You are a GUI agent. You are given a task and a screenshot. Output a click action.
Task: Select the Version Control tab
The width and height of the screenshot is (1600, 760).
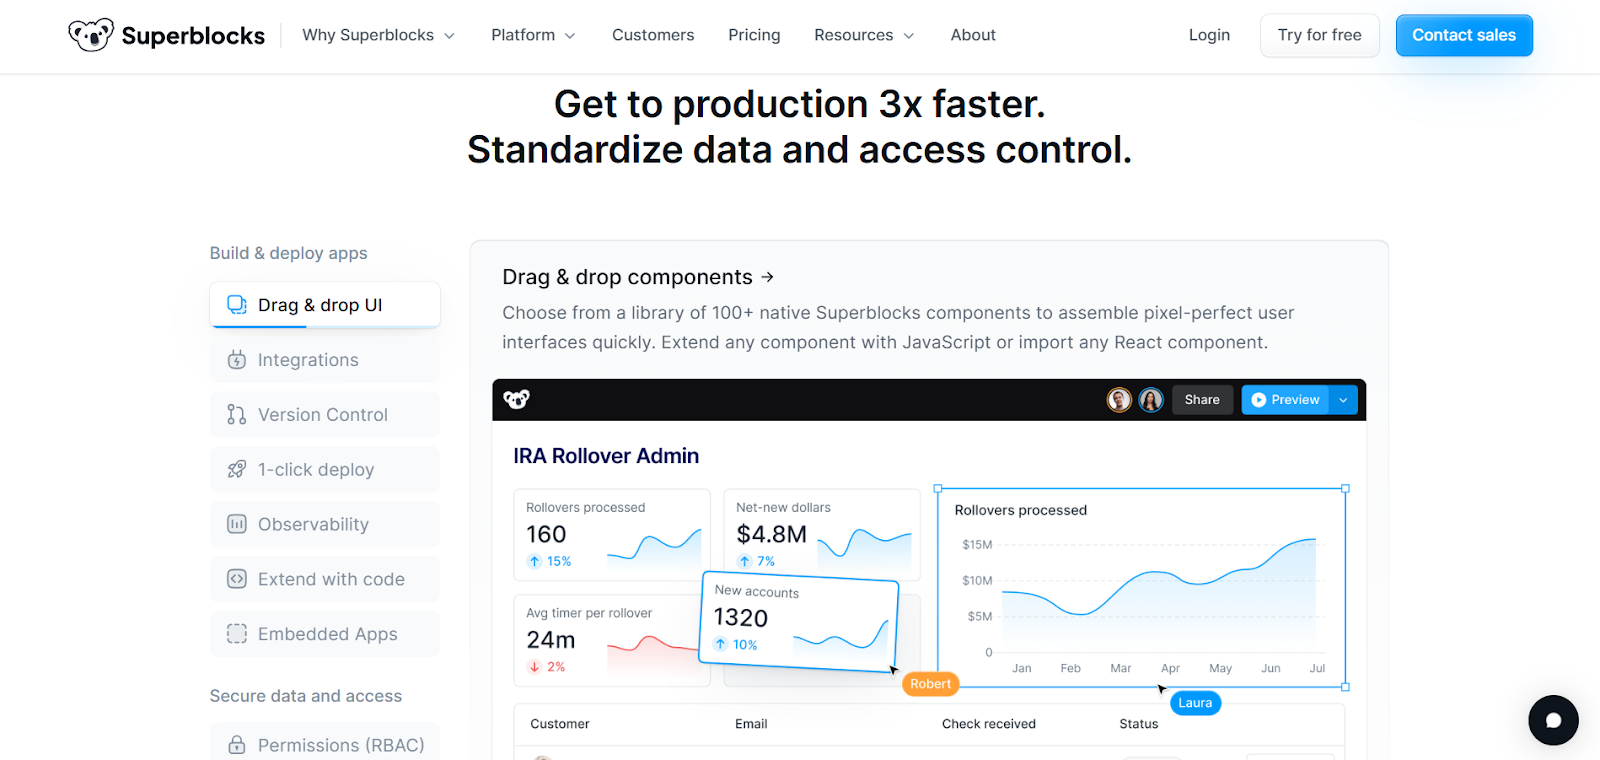point(325,415)
